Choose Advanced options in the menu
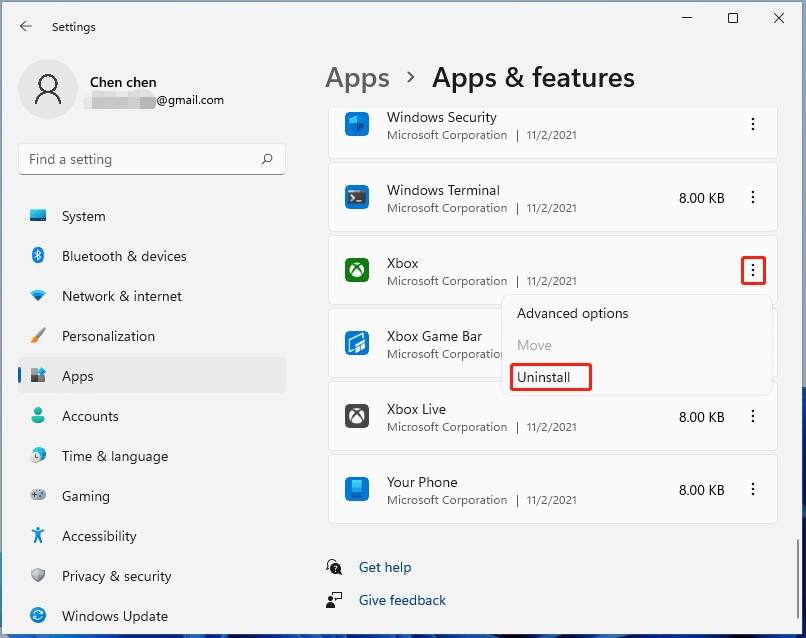The height and width of the screenshot is (638, 806). 572,313
